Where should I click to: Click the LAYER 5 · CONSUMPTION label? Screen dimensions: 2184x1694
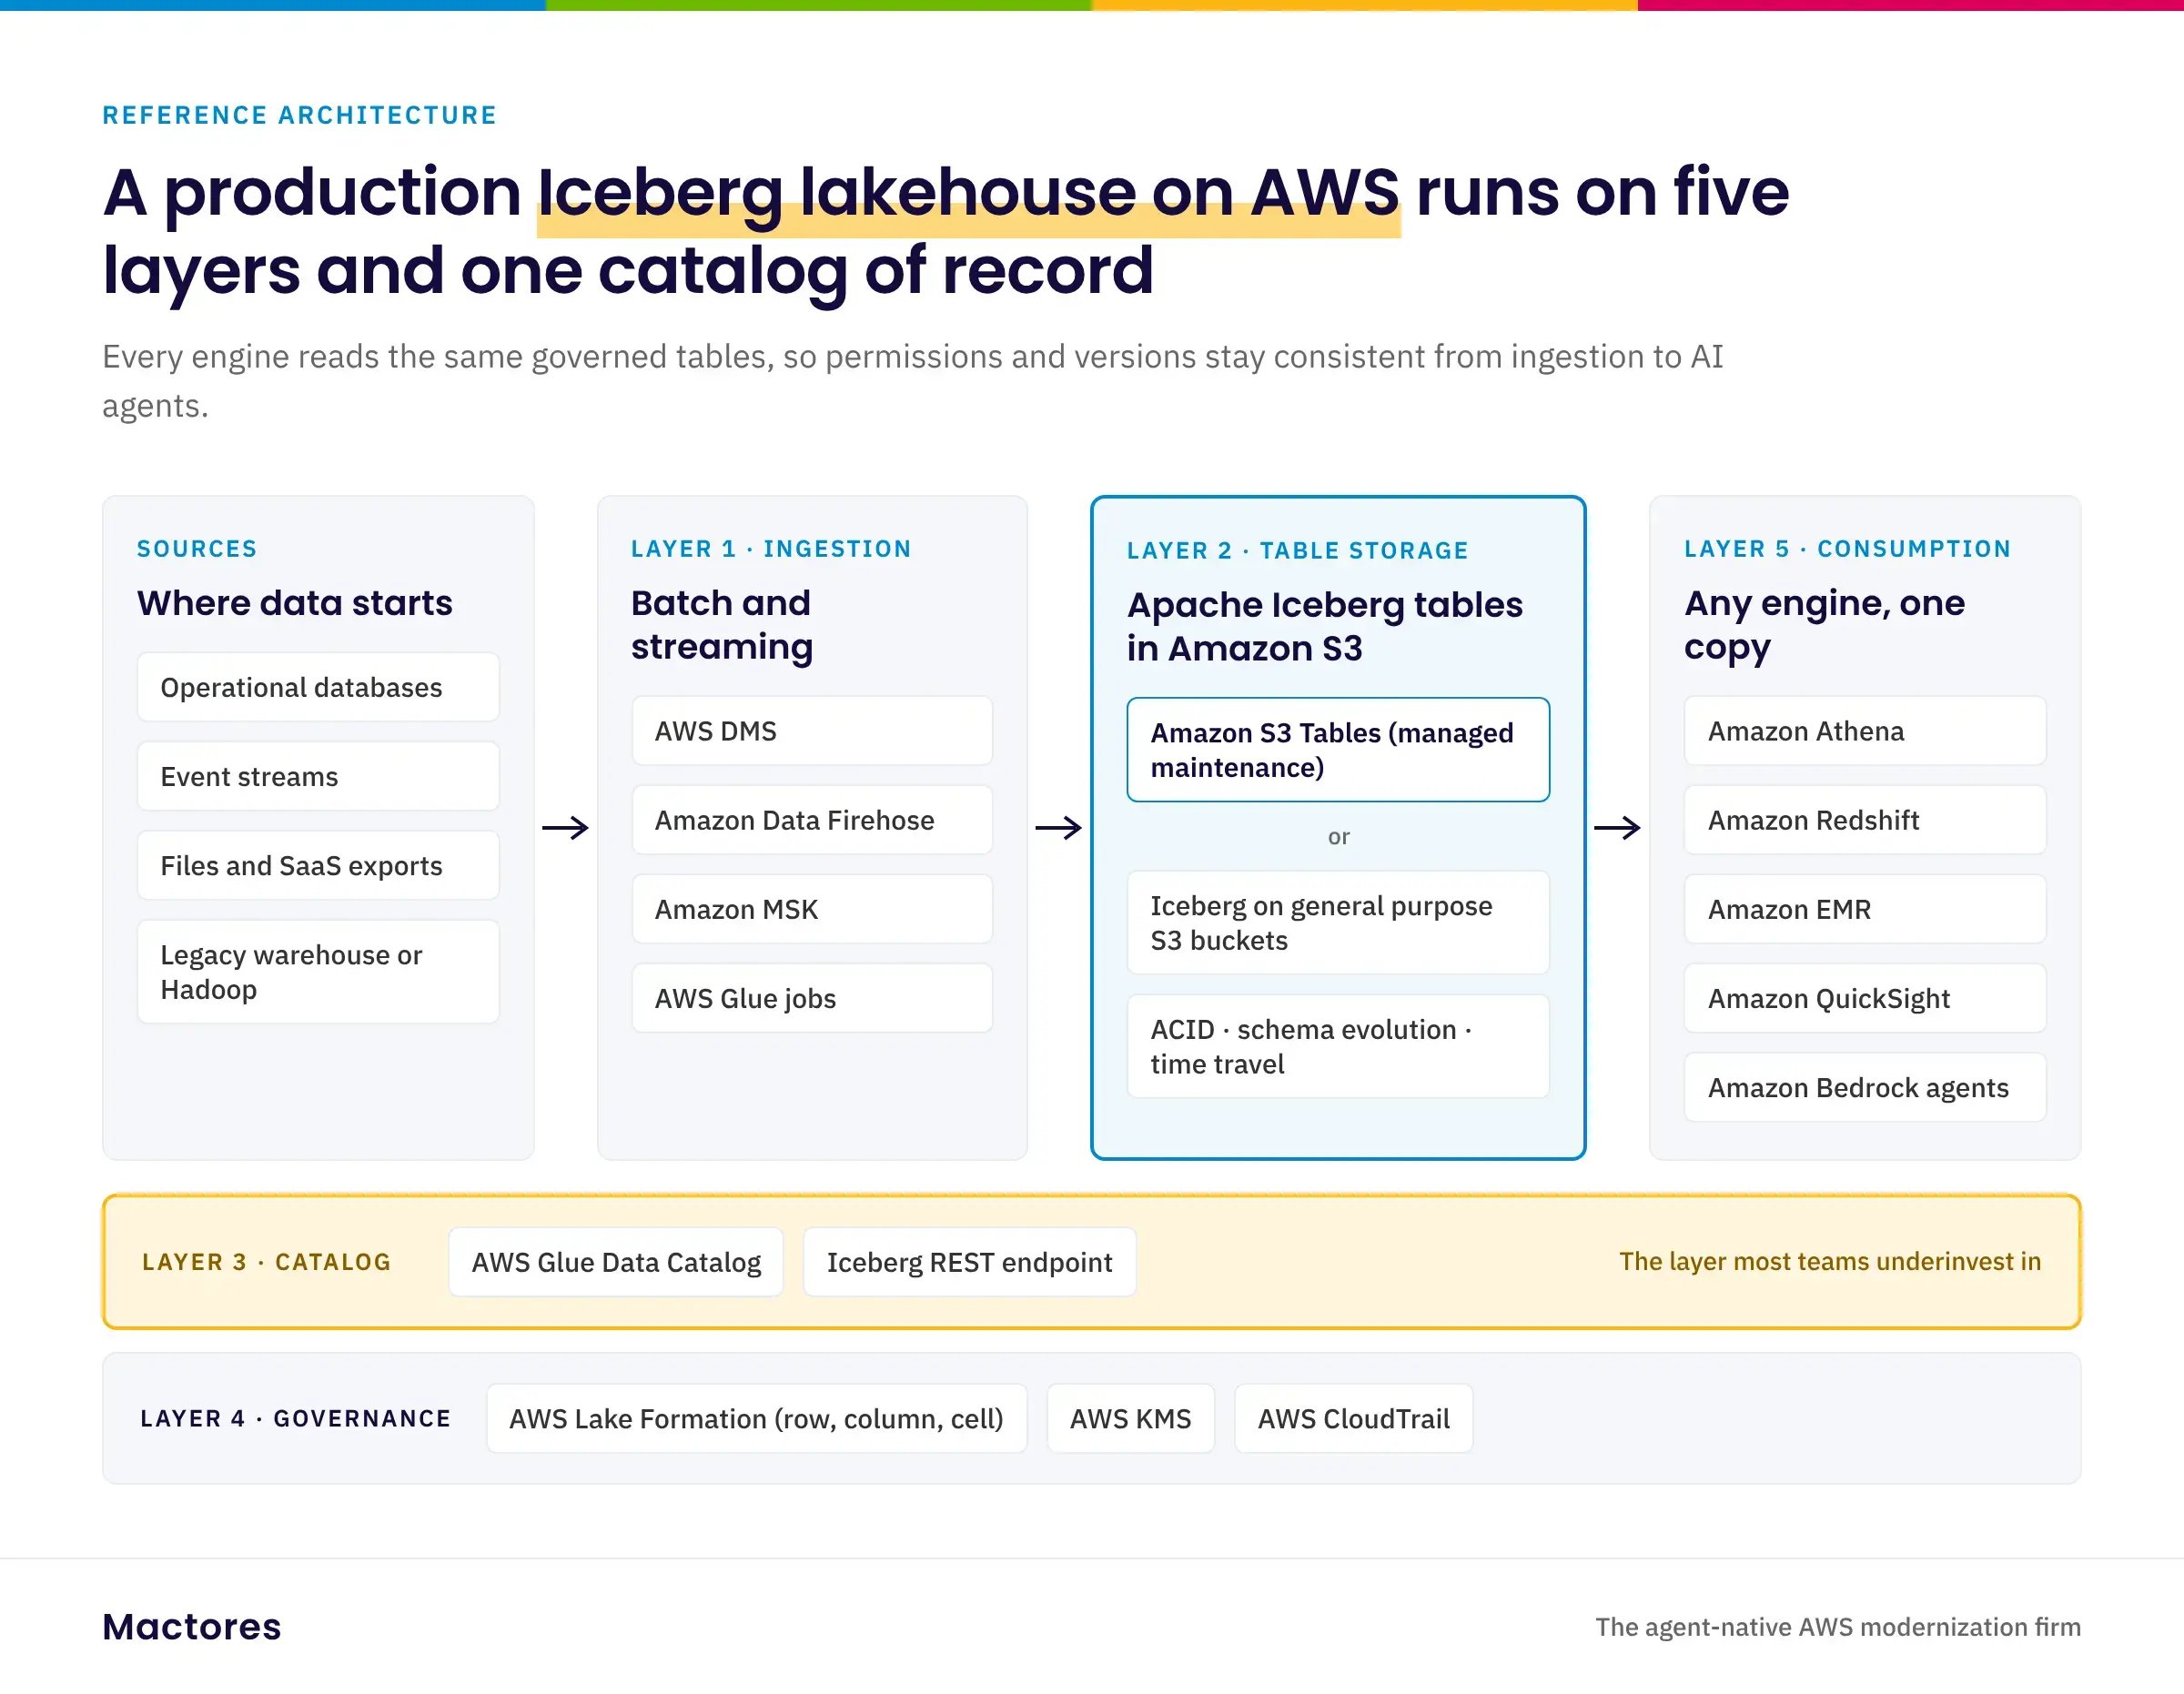tap(1847, 548)
